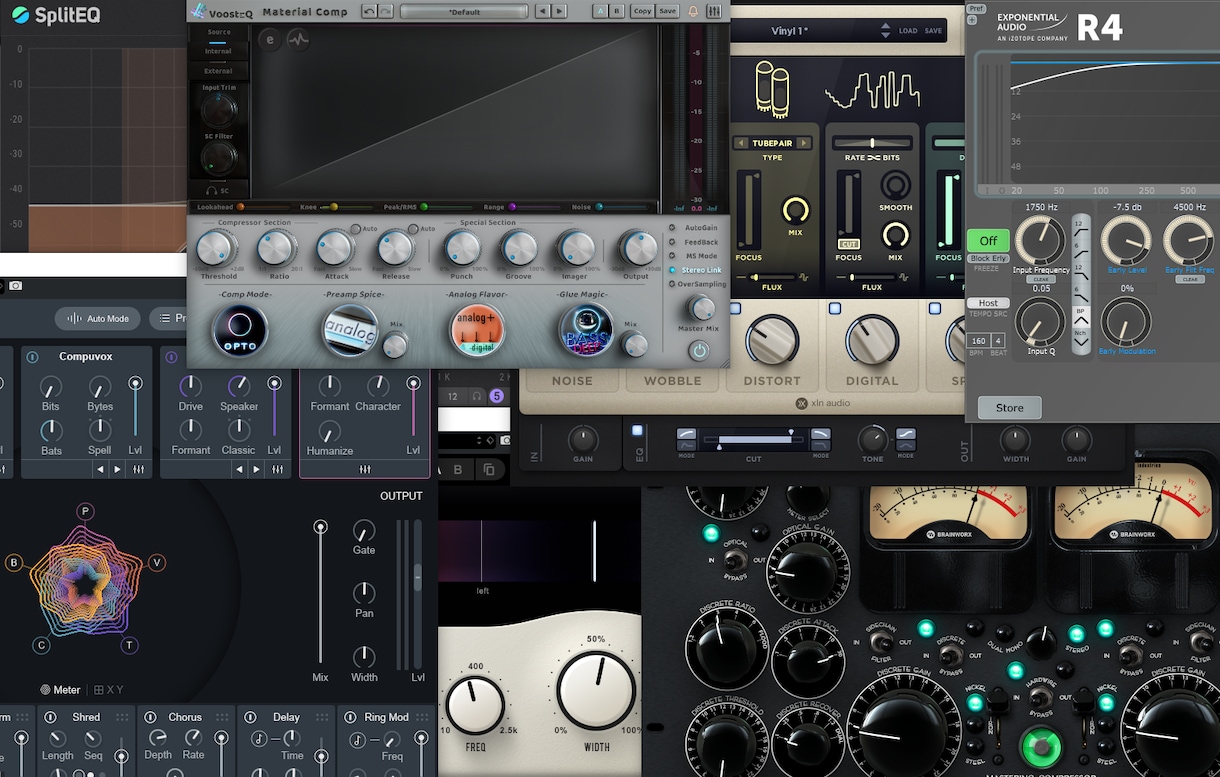Screen dimensions: 1220x777
Task: Click Material Comp notification bell icon
Action: [x=693, y=11]
